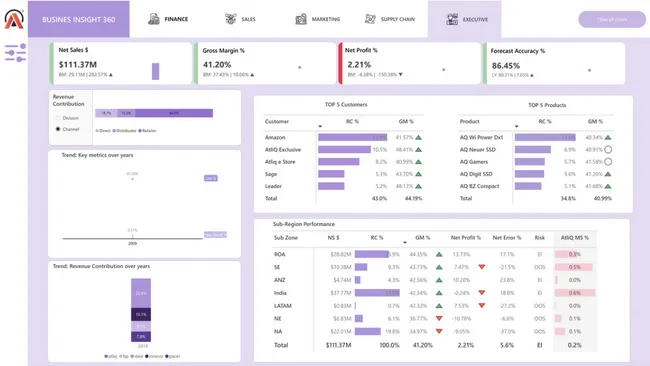Viewport: 650px width, 366px height.
Task: Click LATAM's red Net Profit down triangle
Action: pyautogui.click(x=482, y=305)
